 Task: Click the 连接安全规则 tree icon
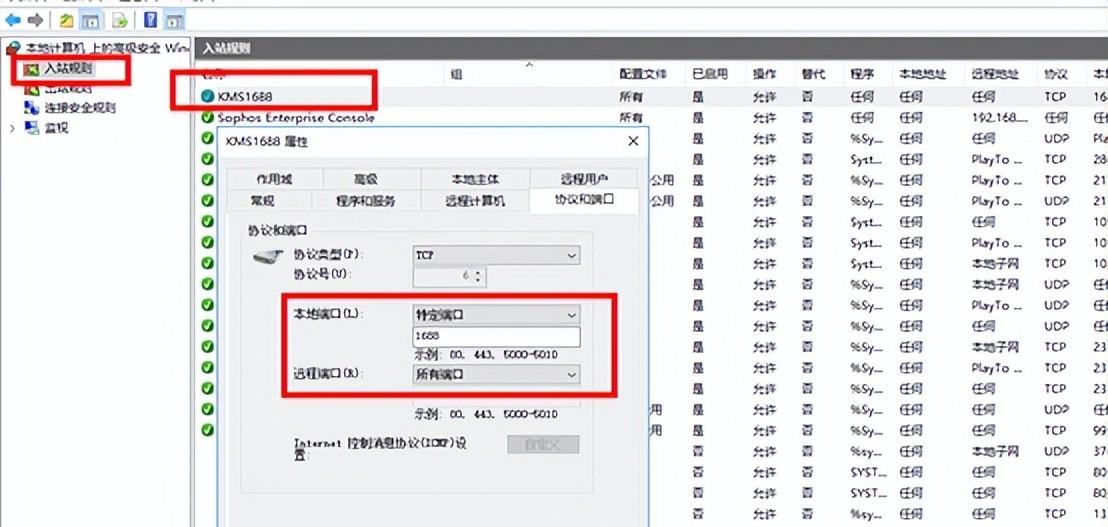[31, 107]
